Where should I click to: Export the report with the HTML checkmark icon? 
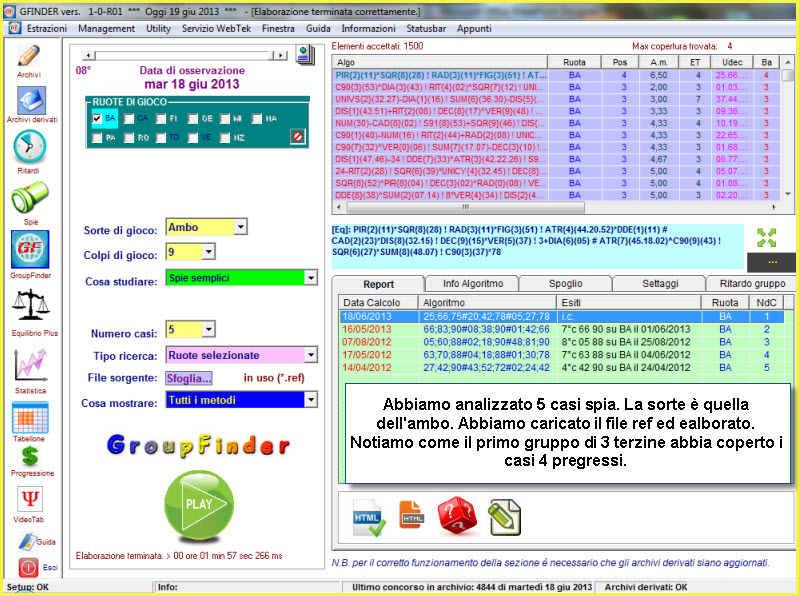369,517
